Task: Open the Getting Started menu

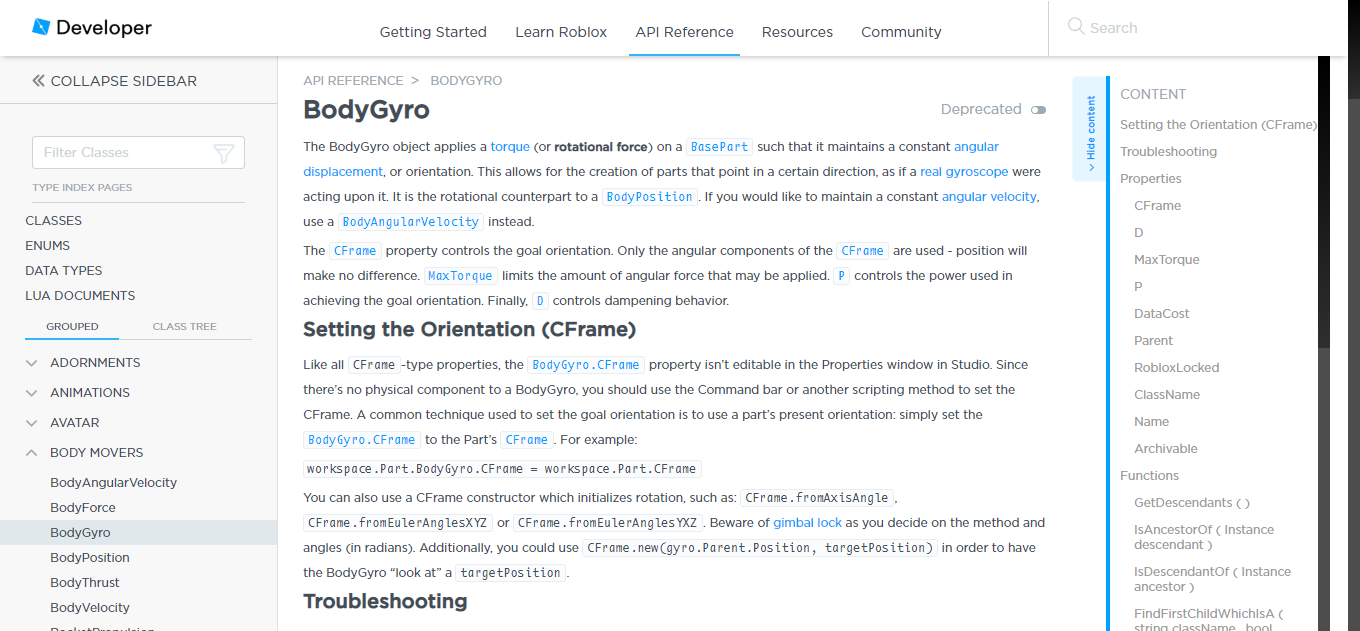Action: (433, 32)
